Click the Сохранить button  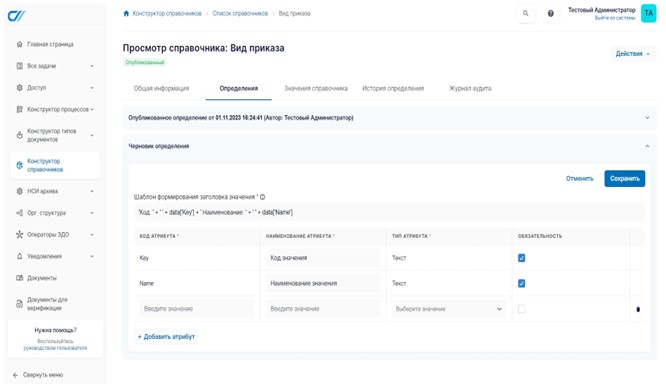624,178
